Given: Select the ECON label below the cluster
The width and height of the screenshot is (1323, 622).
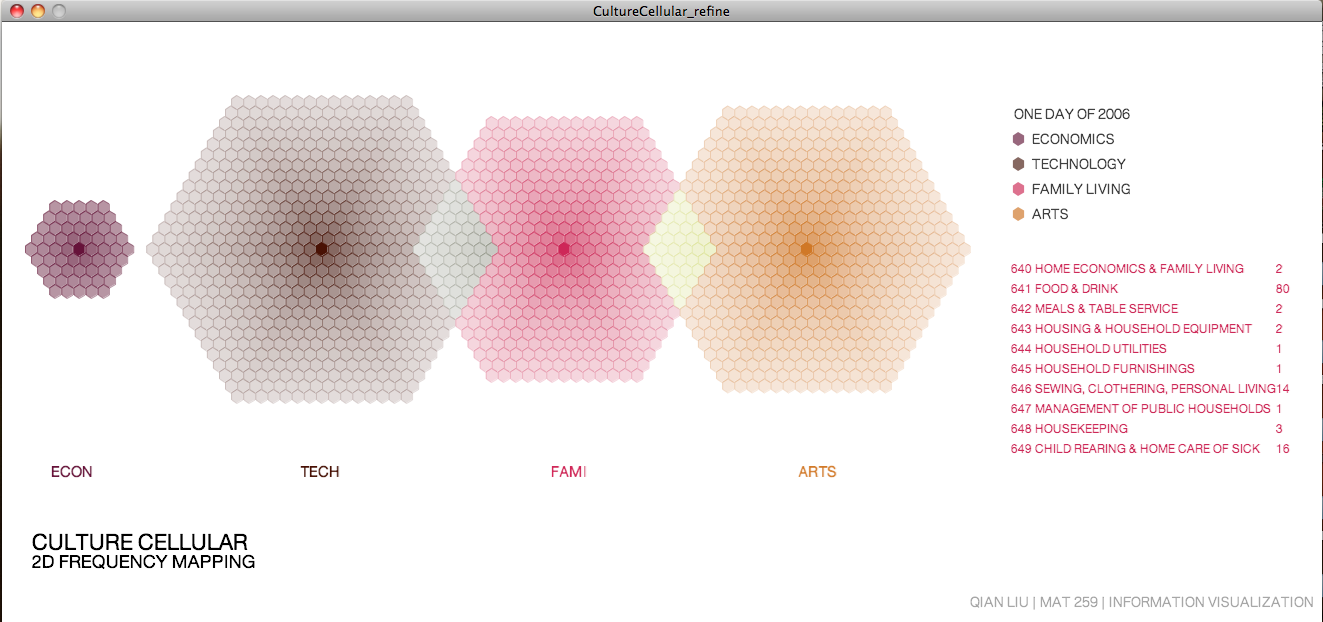Looking at the screenshot, I should (71, 472).
